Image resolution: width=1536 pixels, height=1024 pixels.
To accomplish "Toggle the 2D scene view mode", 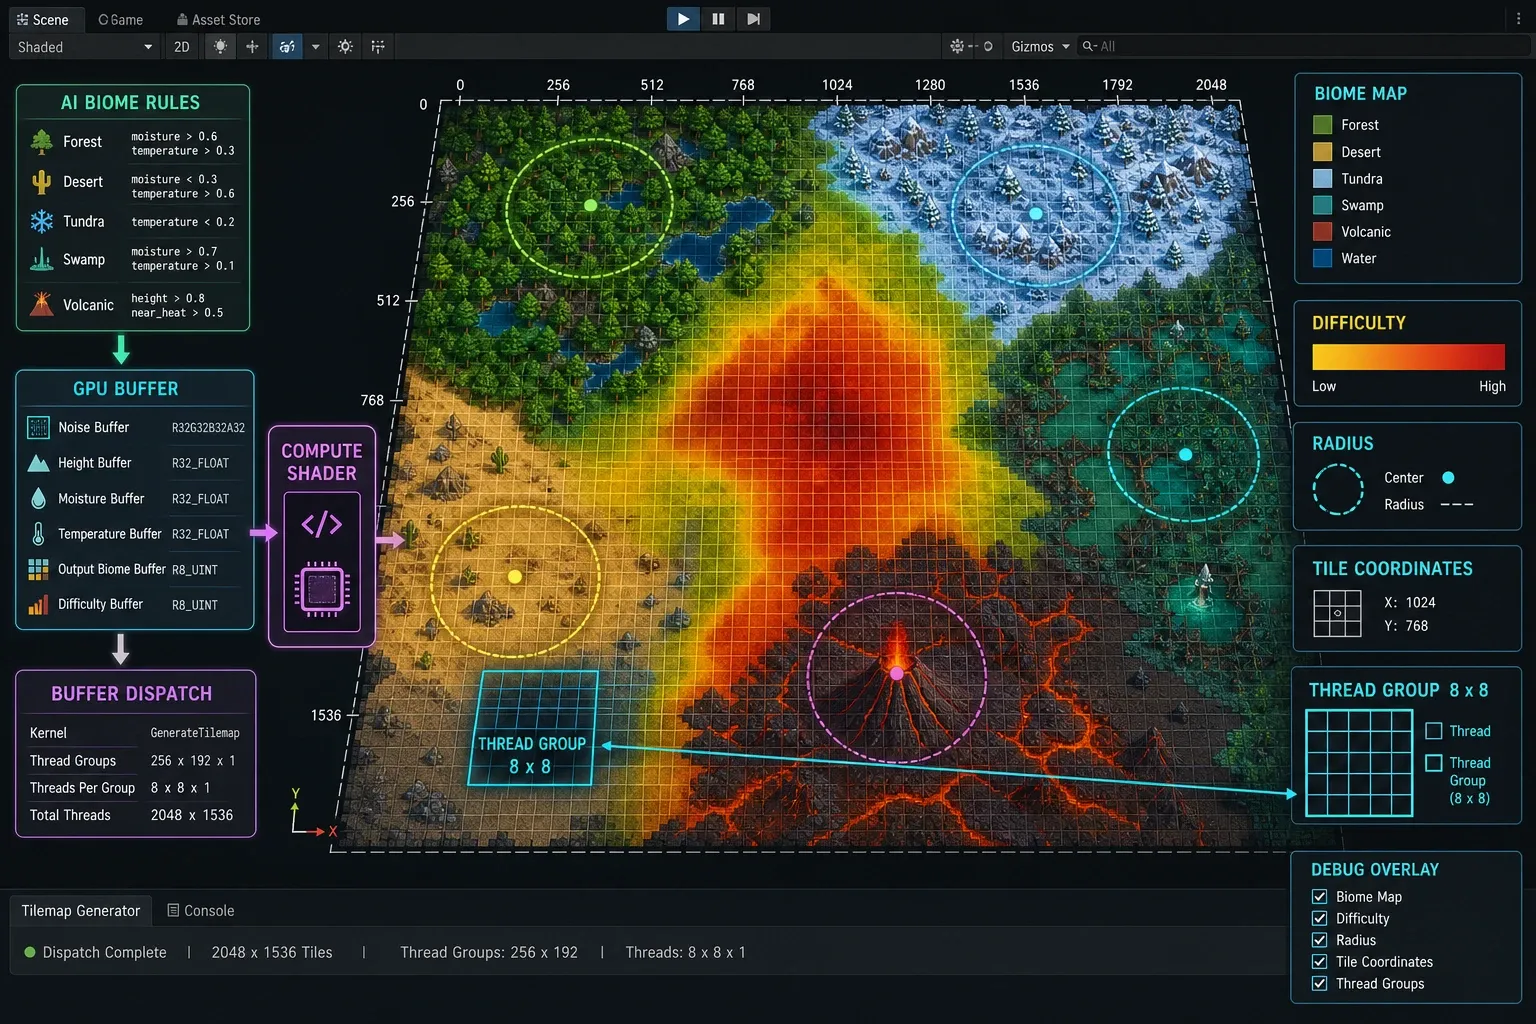I will [182, 47].
